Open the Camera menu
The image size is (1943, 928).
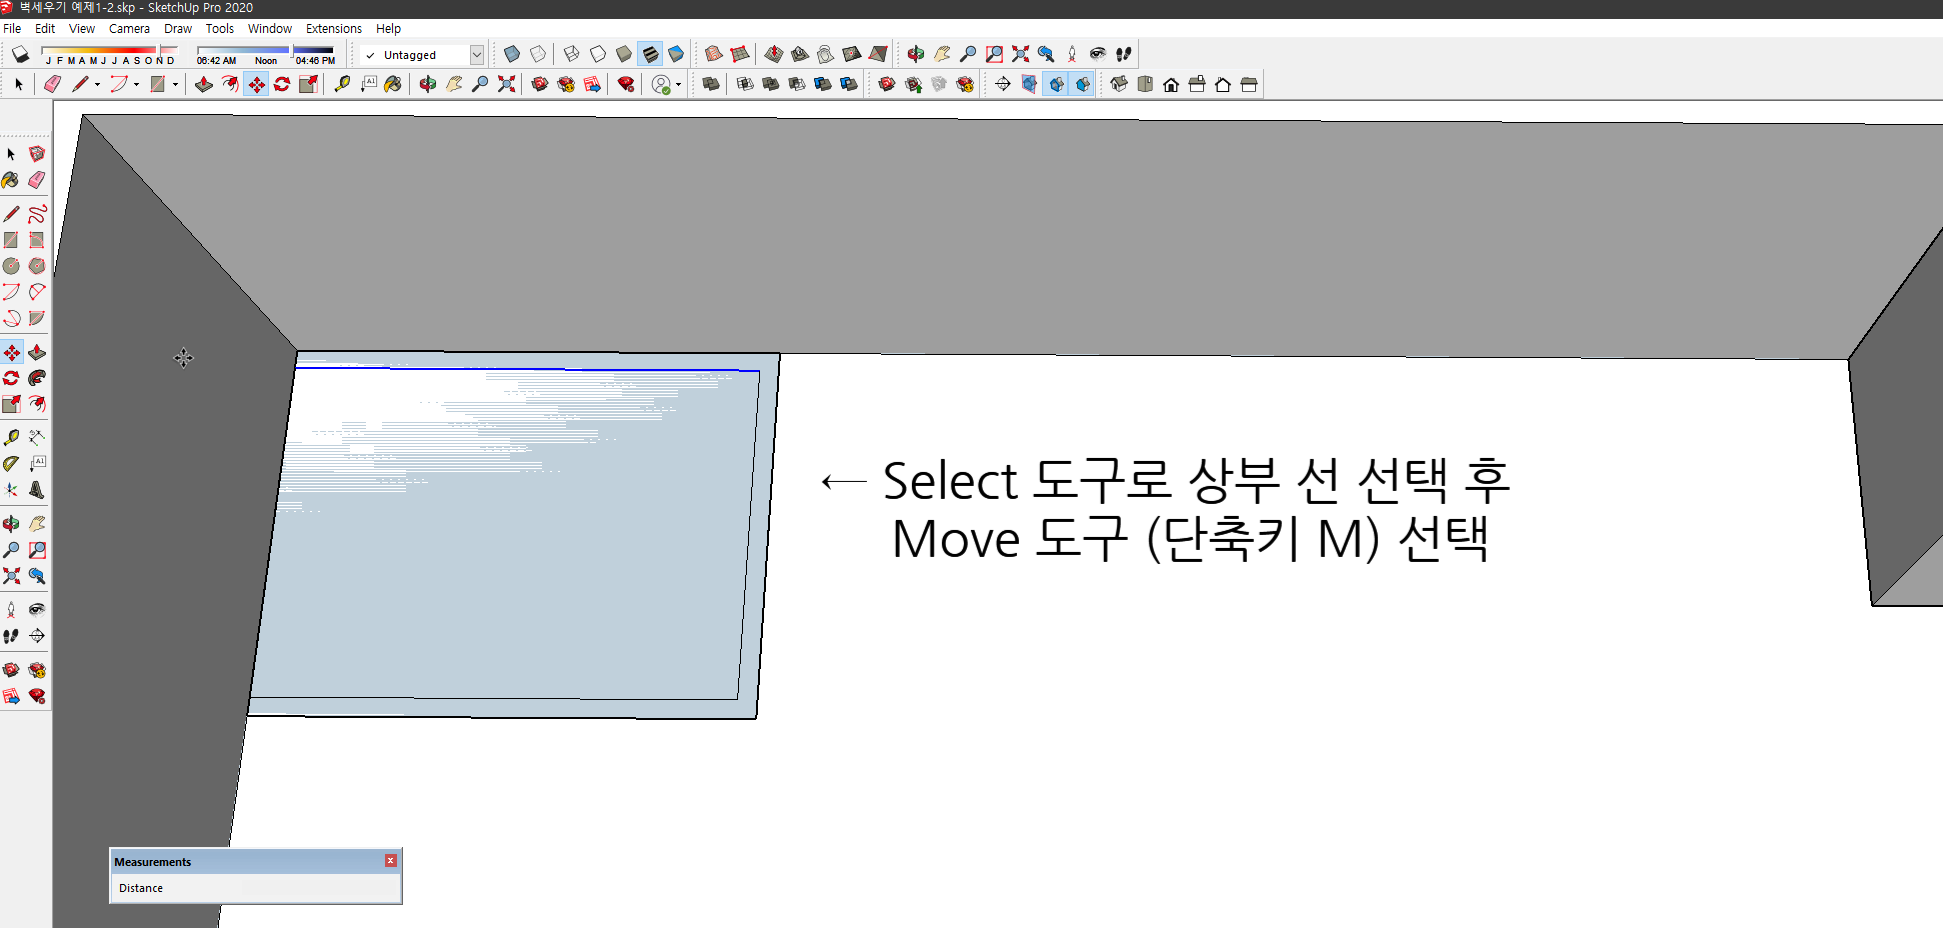pos(129,28)
